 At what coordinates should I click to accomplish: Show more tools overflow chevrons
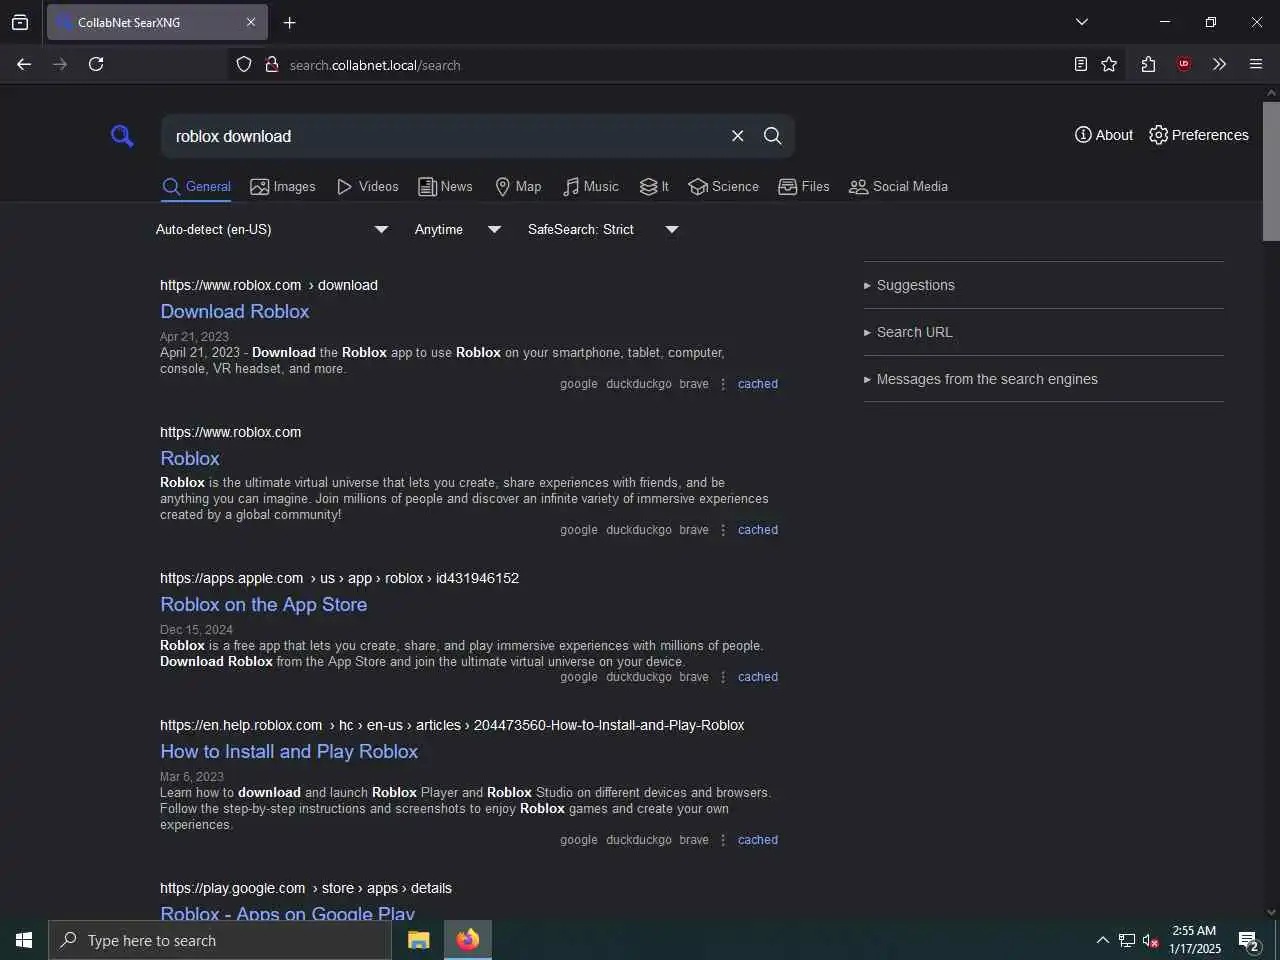pos(1219,64)
